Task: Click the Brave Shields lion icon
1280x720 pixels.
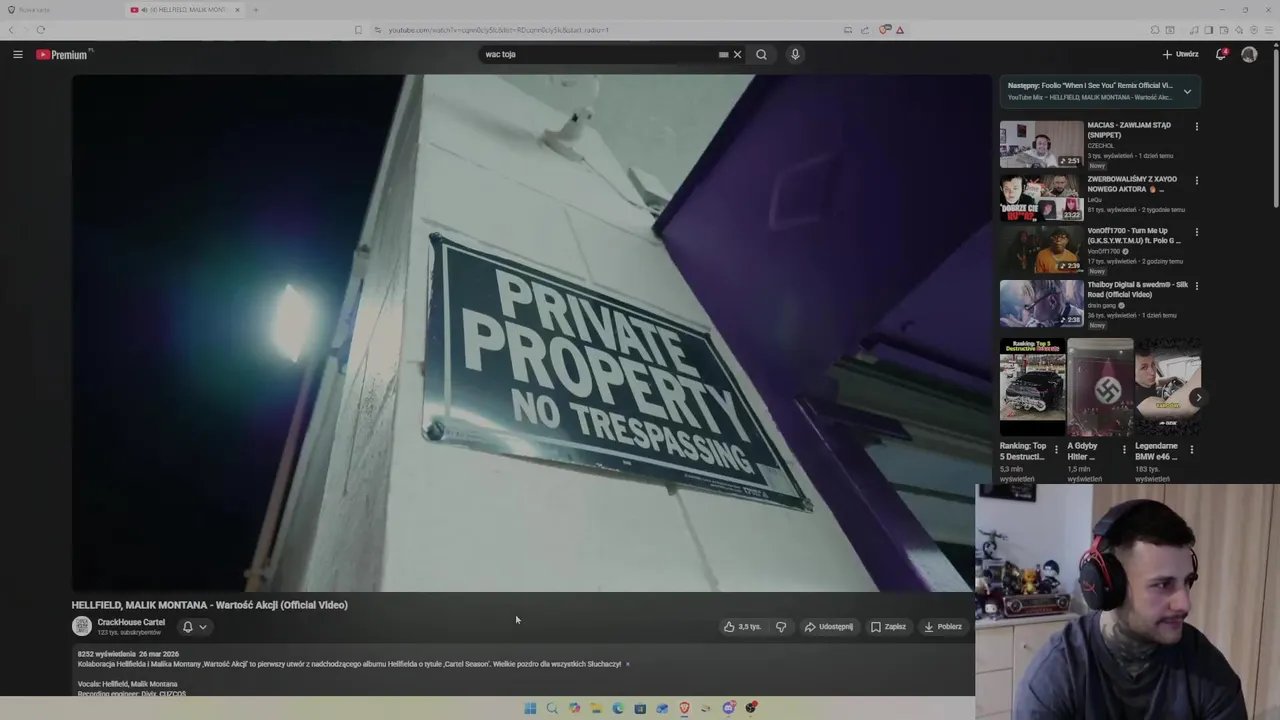Action: 884,30
